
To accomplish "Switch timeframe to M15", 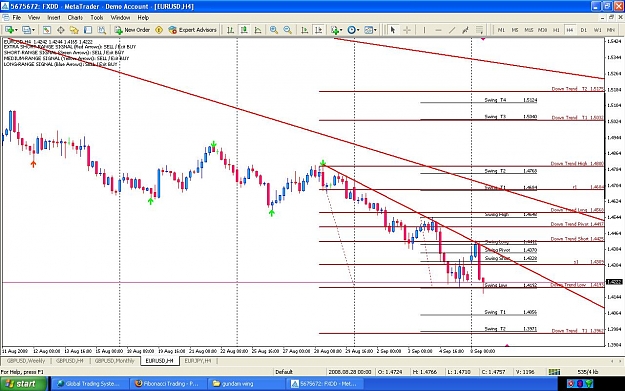I will tap(529, 30).
